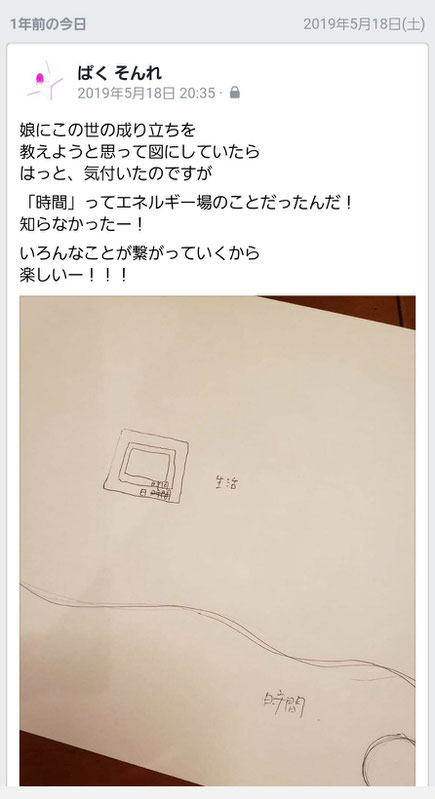Open the profile avatar of ぱく そんれ

coord(45,81)
